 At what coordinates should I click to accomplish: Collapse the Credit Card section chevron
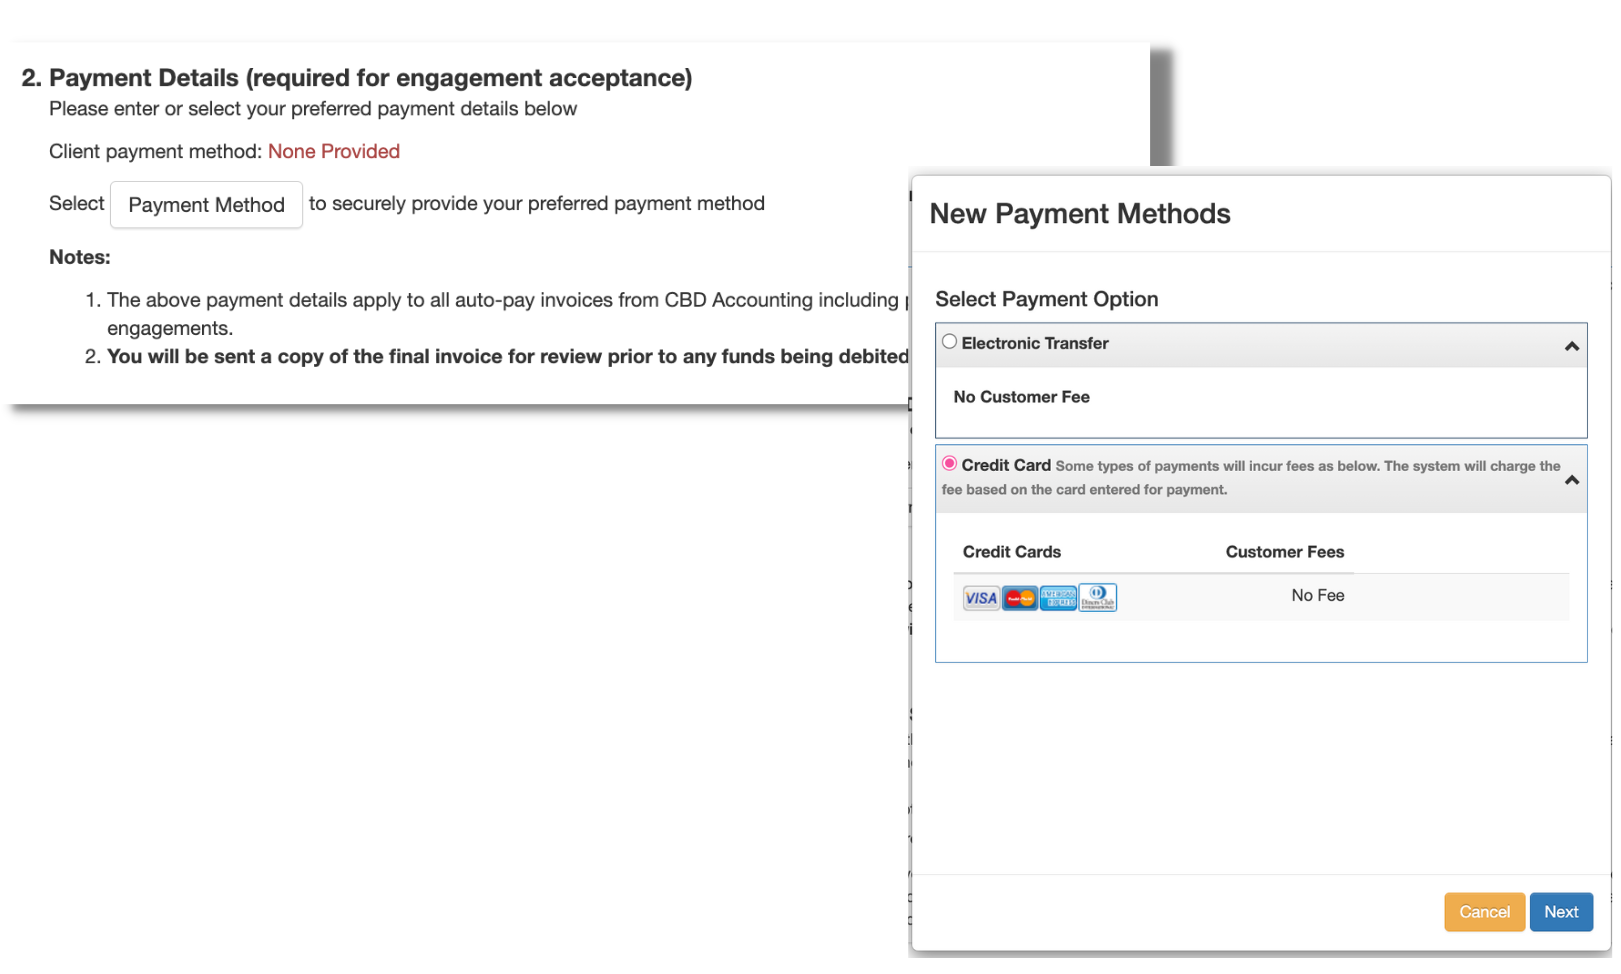1571,480
